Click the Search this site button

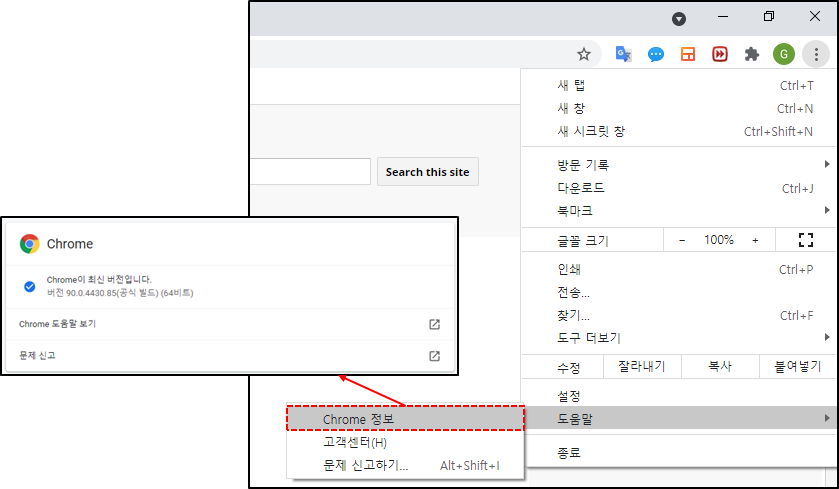(428, 172)
